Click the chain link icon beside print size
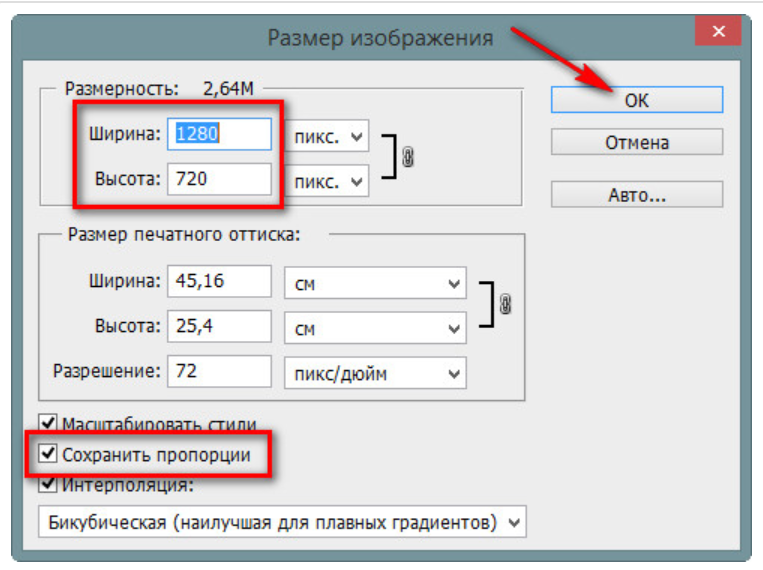 pyautogui.click(x=505, y=304)
